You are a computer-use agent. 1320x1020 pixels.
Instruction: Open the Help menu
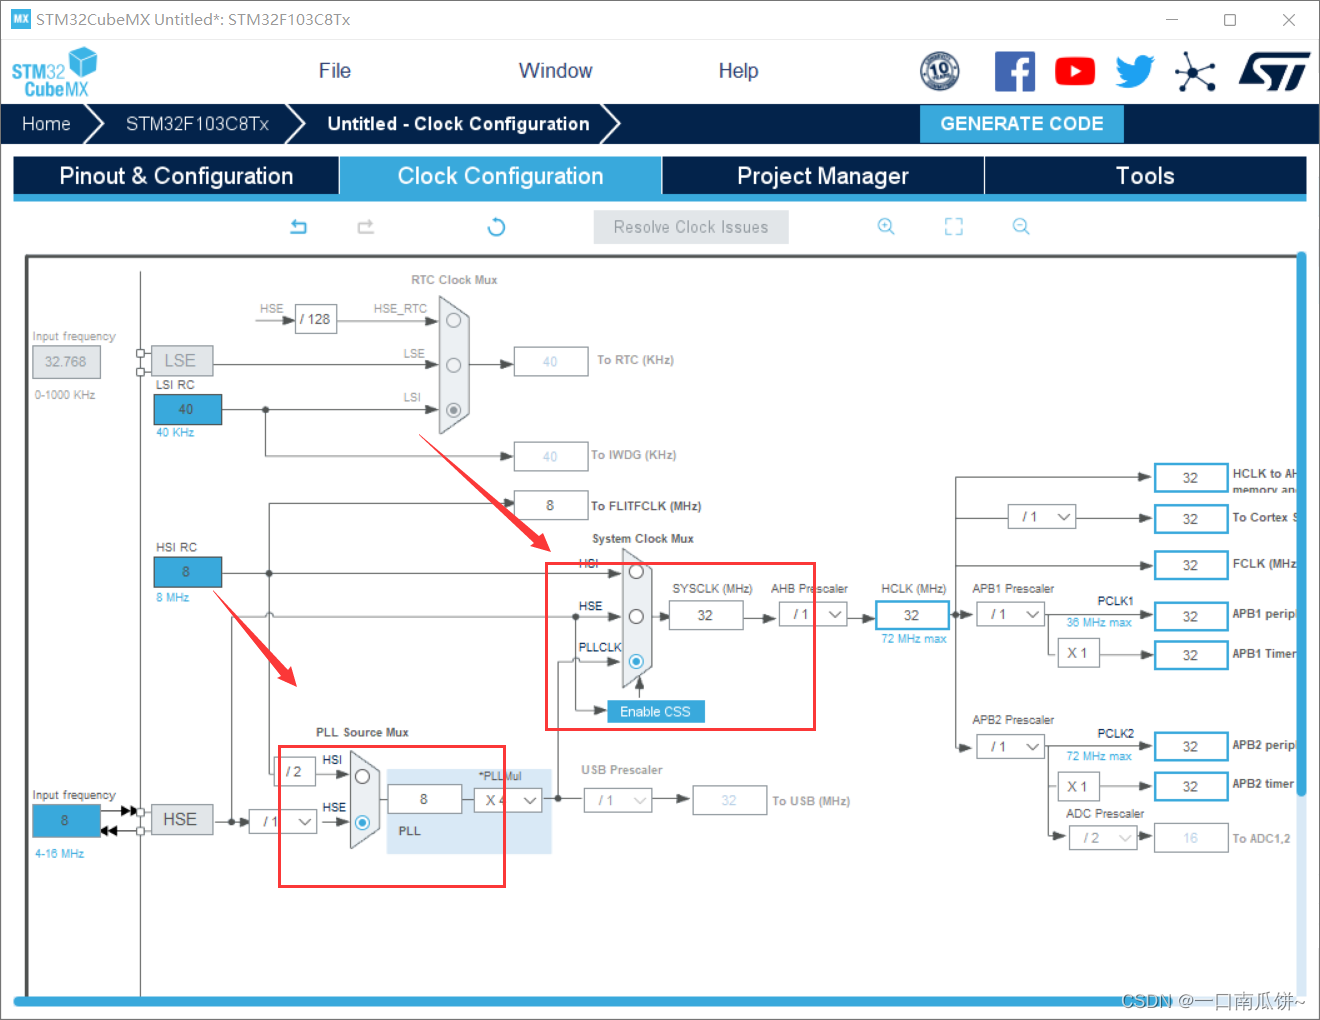click(738, 71)
